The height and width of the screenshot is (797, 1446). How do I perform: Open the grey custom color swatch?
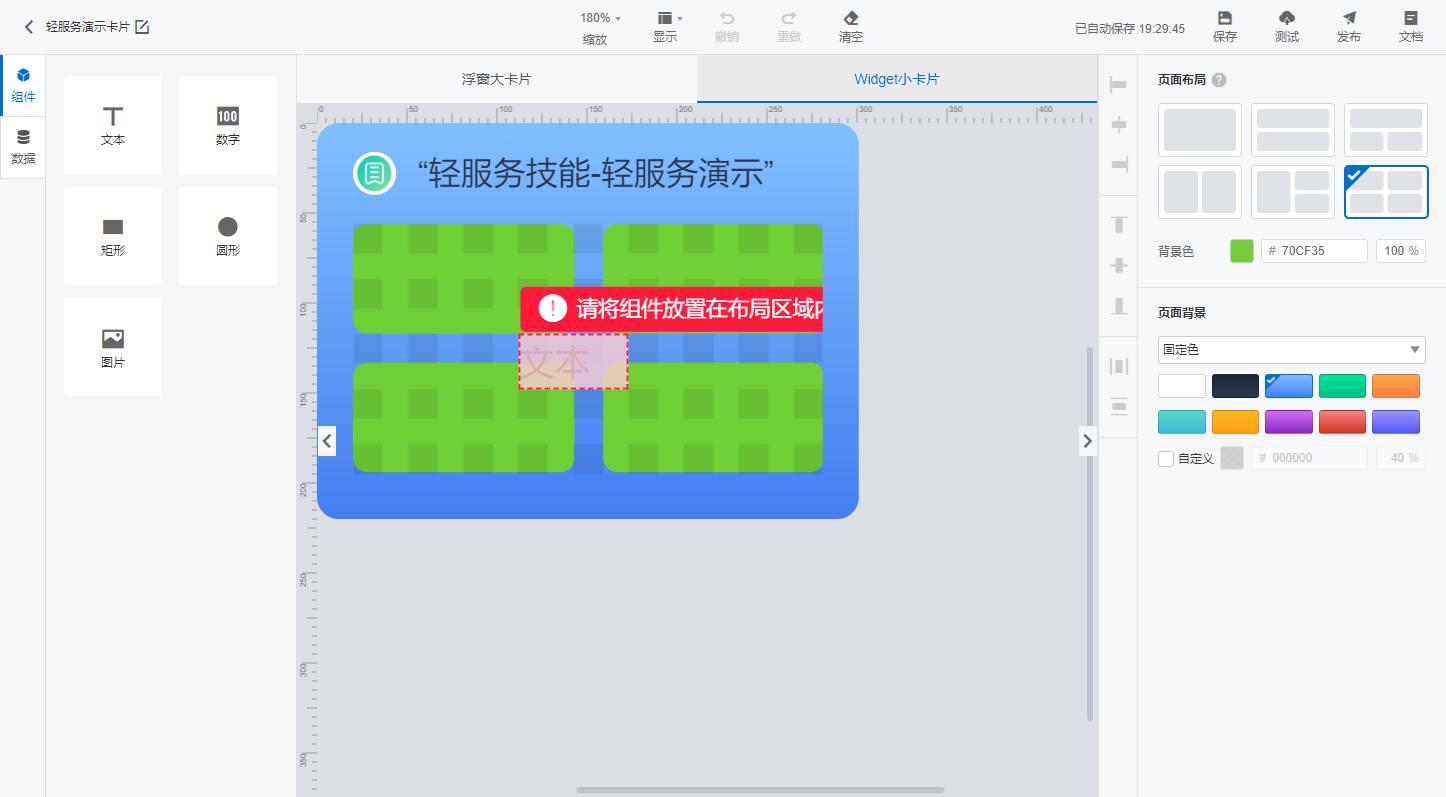click(1232, 458)
